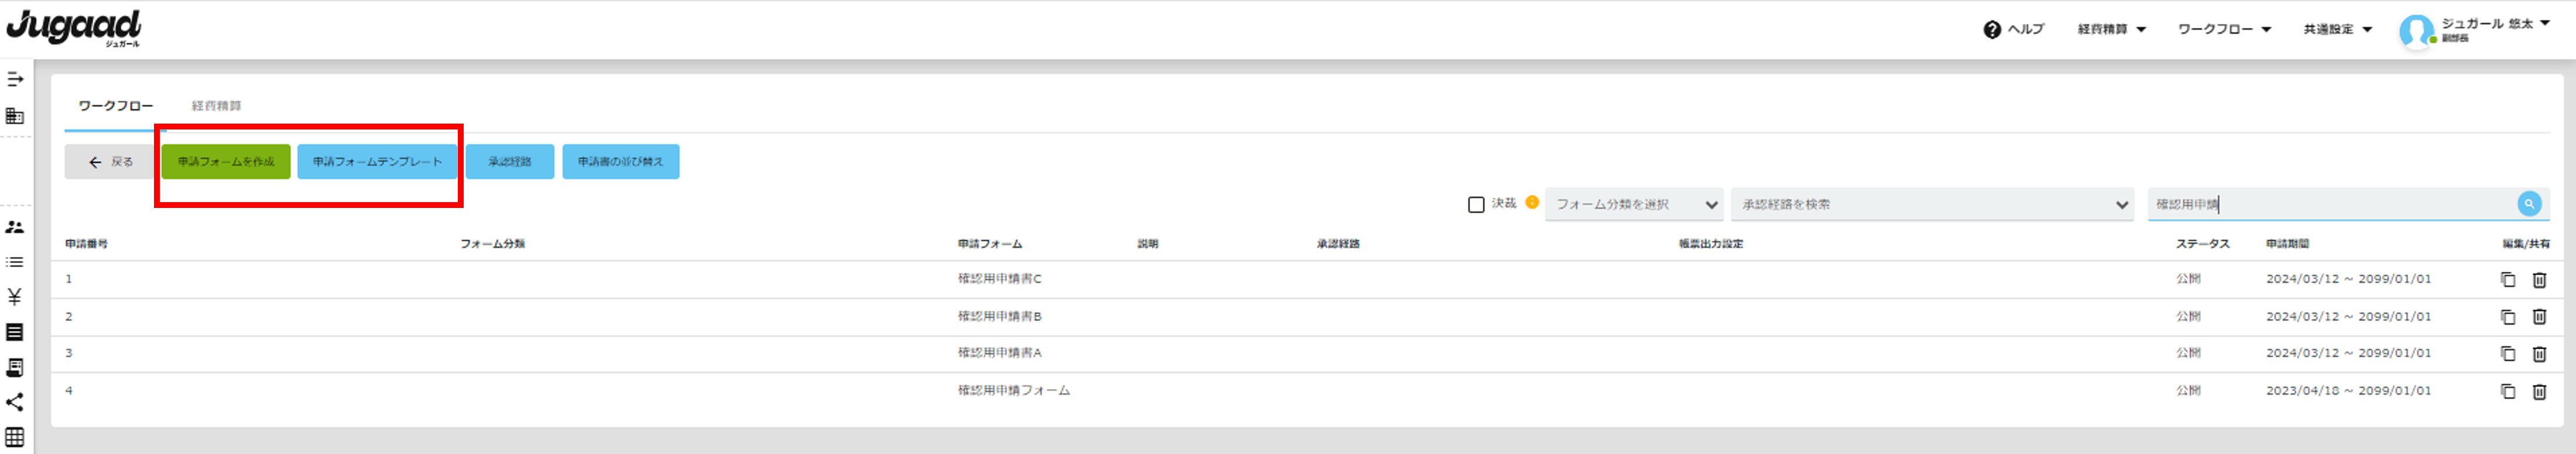Open the company building icon in sidebar
Image resolution: width=2576 pixels, height=454 pixels.
point(15,116)
